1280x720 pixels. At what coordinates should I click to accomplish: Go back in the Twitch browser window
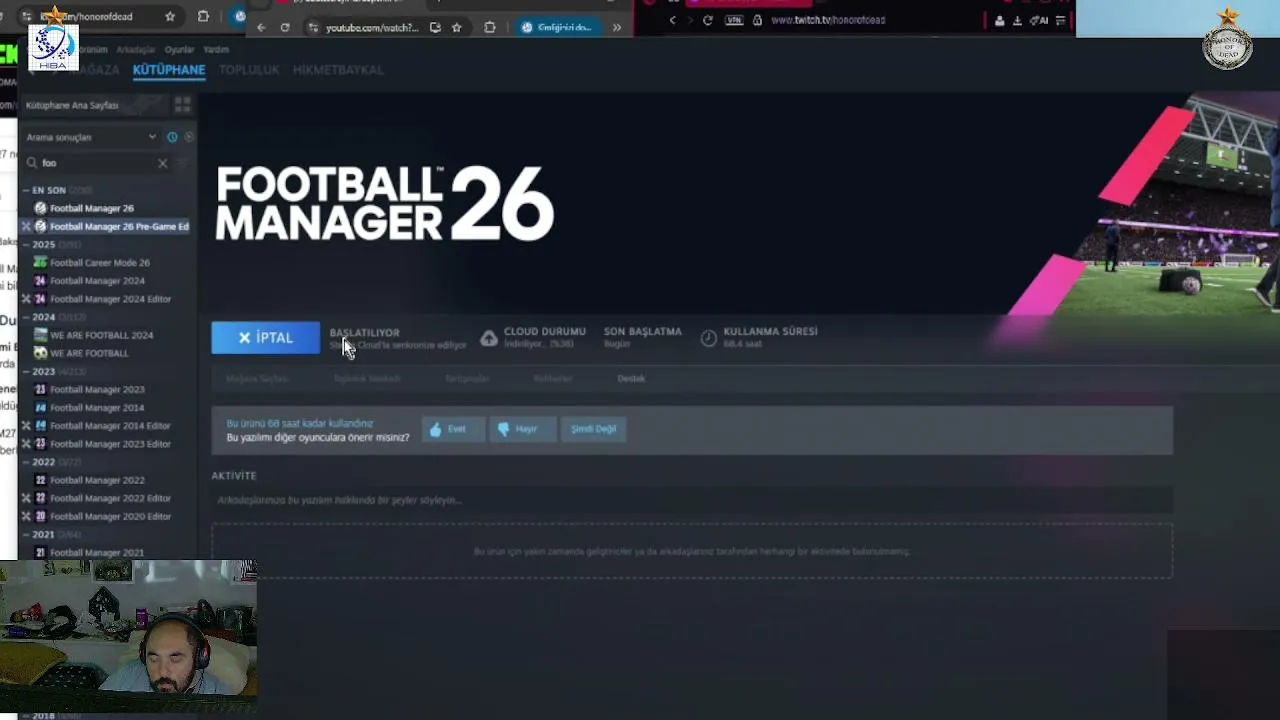672,20
